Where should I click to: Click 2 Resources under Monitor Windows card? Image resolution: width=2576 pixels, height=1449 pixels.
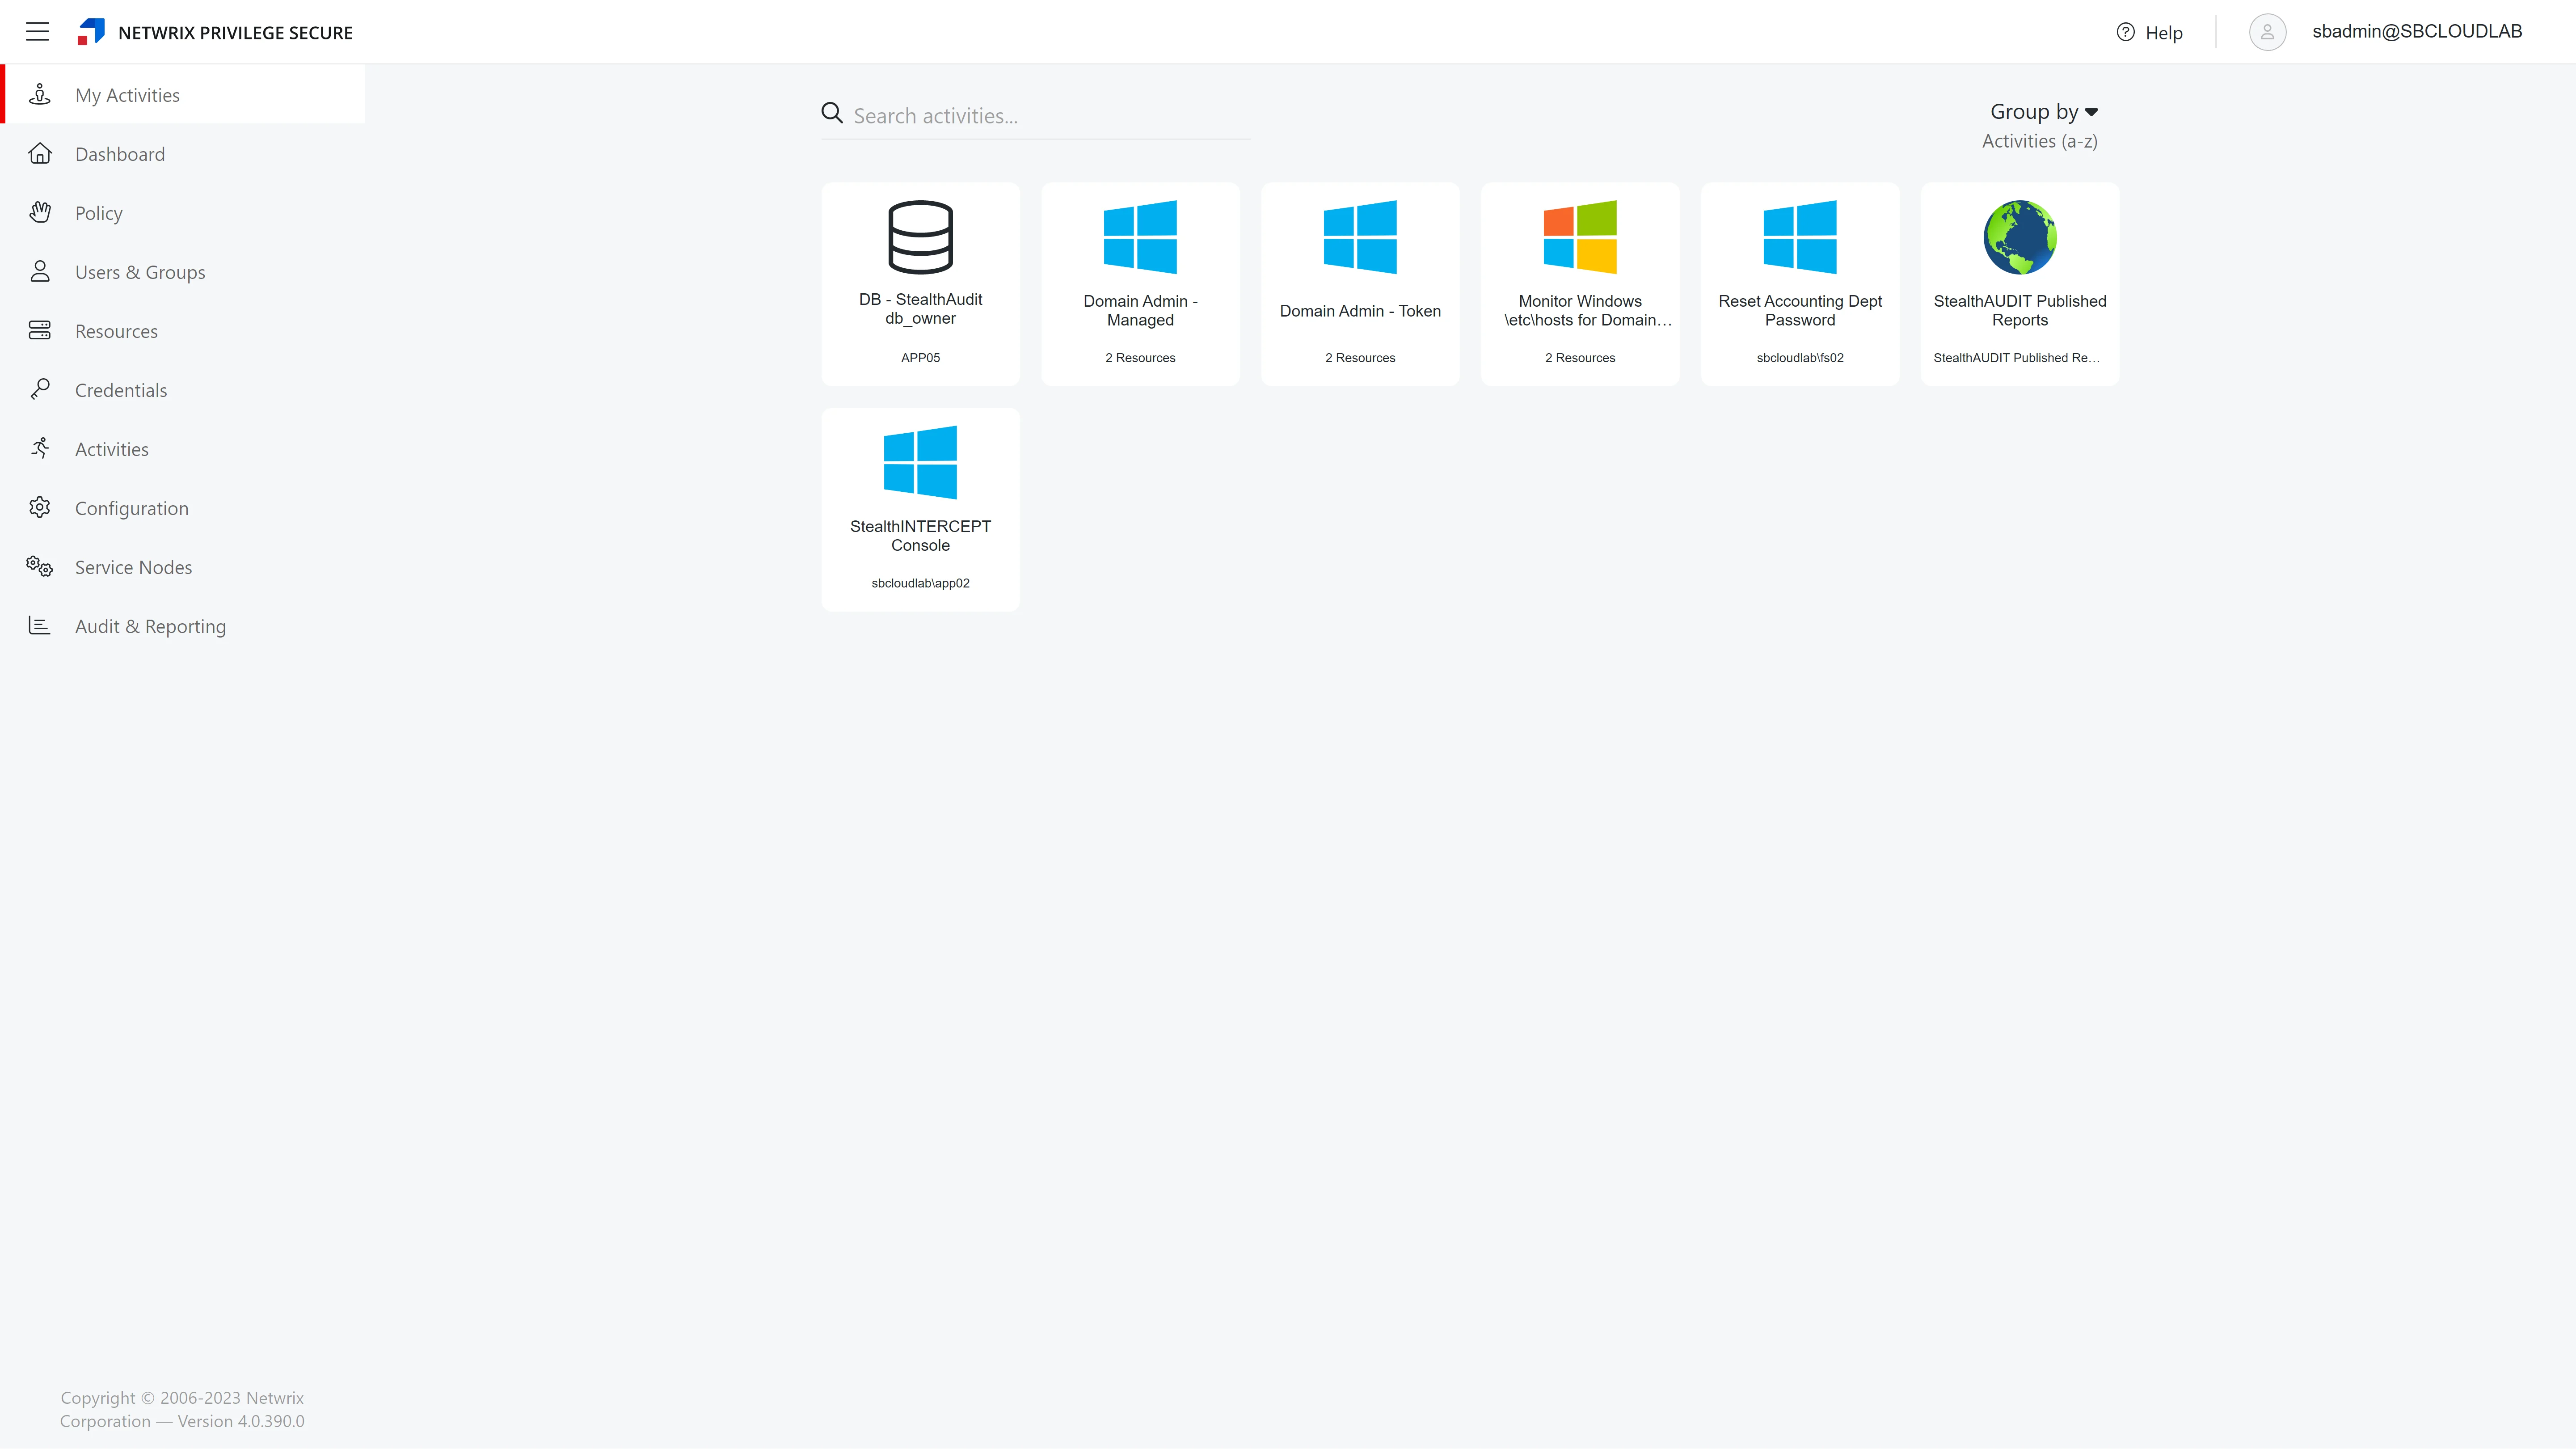(1580, 357)
